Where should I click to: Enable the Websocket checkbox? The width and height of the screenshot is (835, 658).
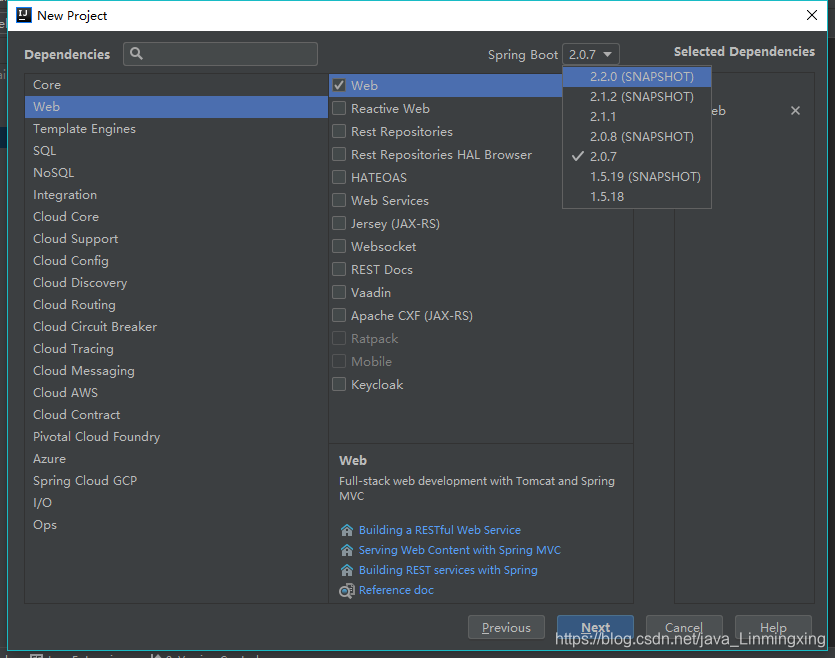pyautogui.click(x=339, y=246)
